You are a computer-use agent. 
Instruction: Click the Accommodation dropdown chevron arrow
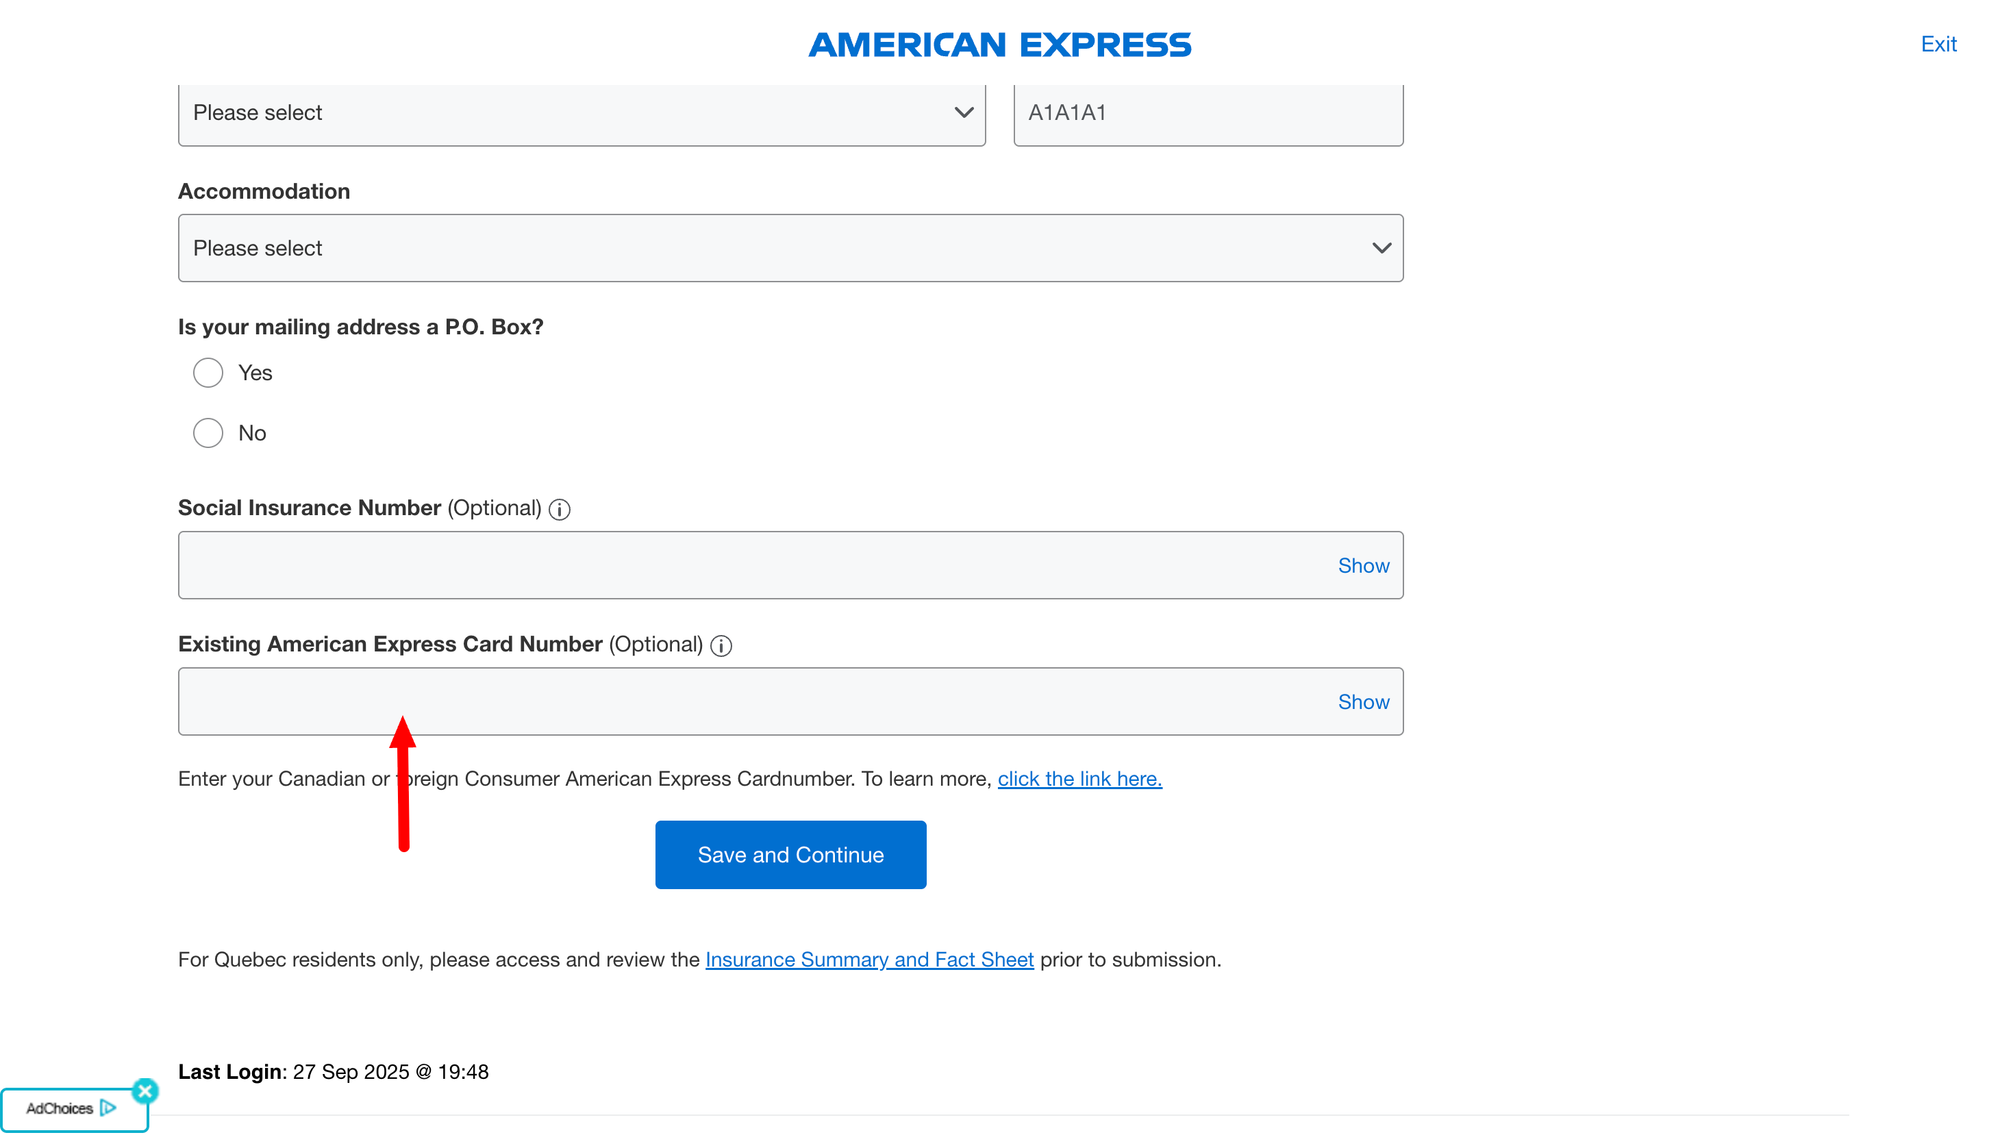(1381, 248)
